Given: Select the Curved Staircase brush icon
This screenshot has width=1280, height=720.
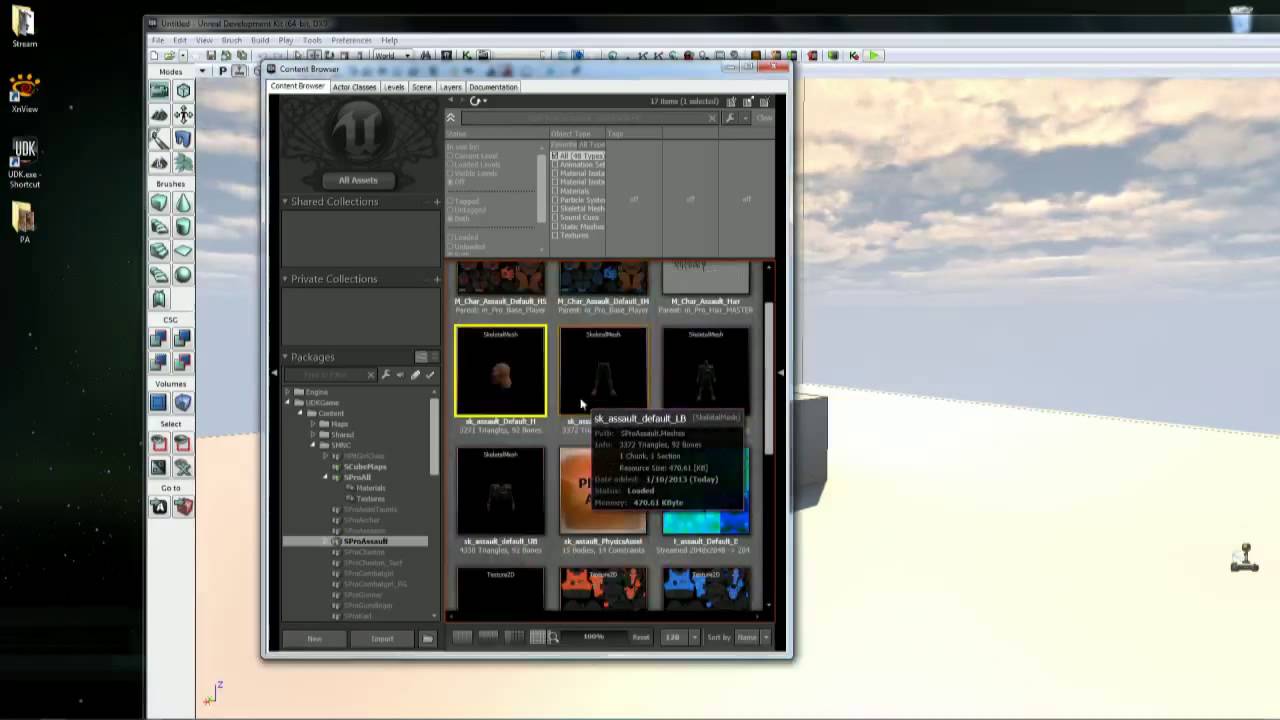Looking at the screenshot, I should coord(160,227).
